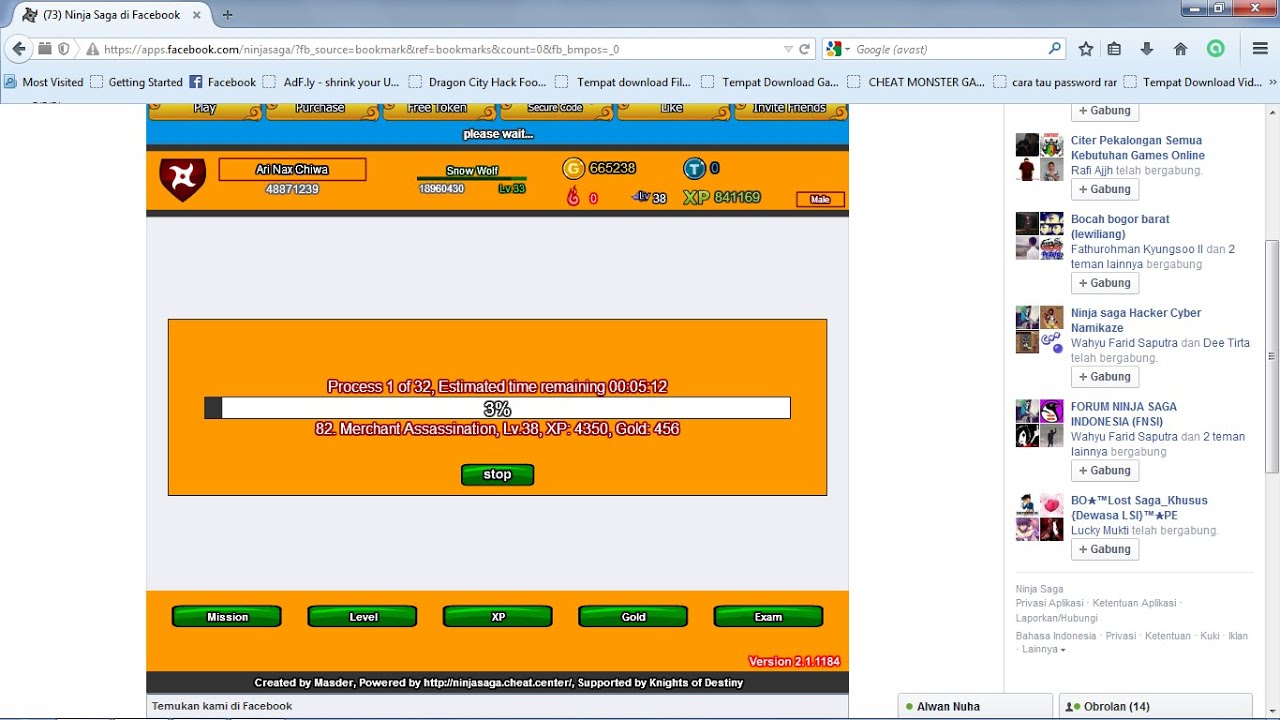Open the Invite Friends tab

pyautogui.click(x=790, y=109)
